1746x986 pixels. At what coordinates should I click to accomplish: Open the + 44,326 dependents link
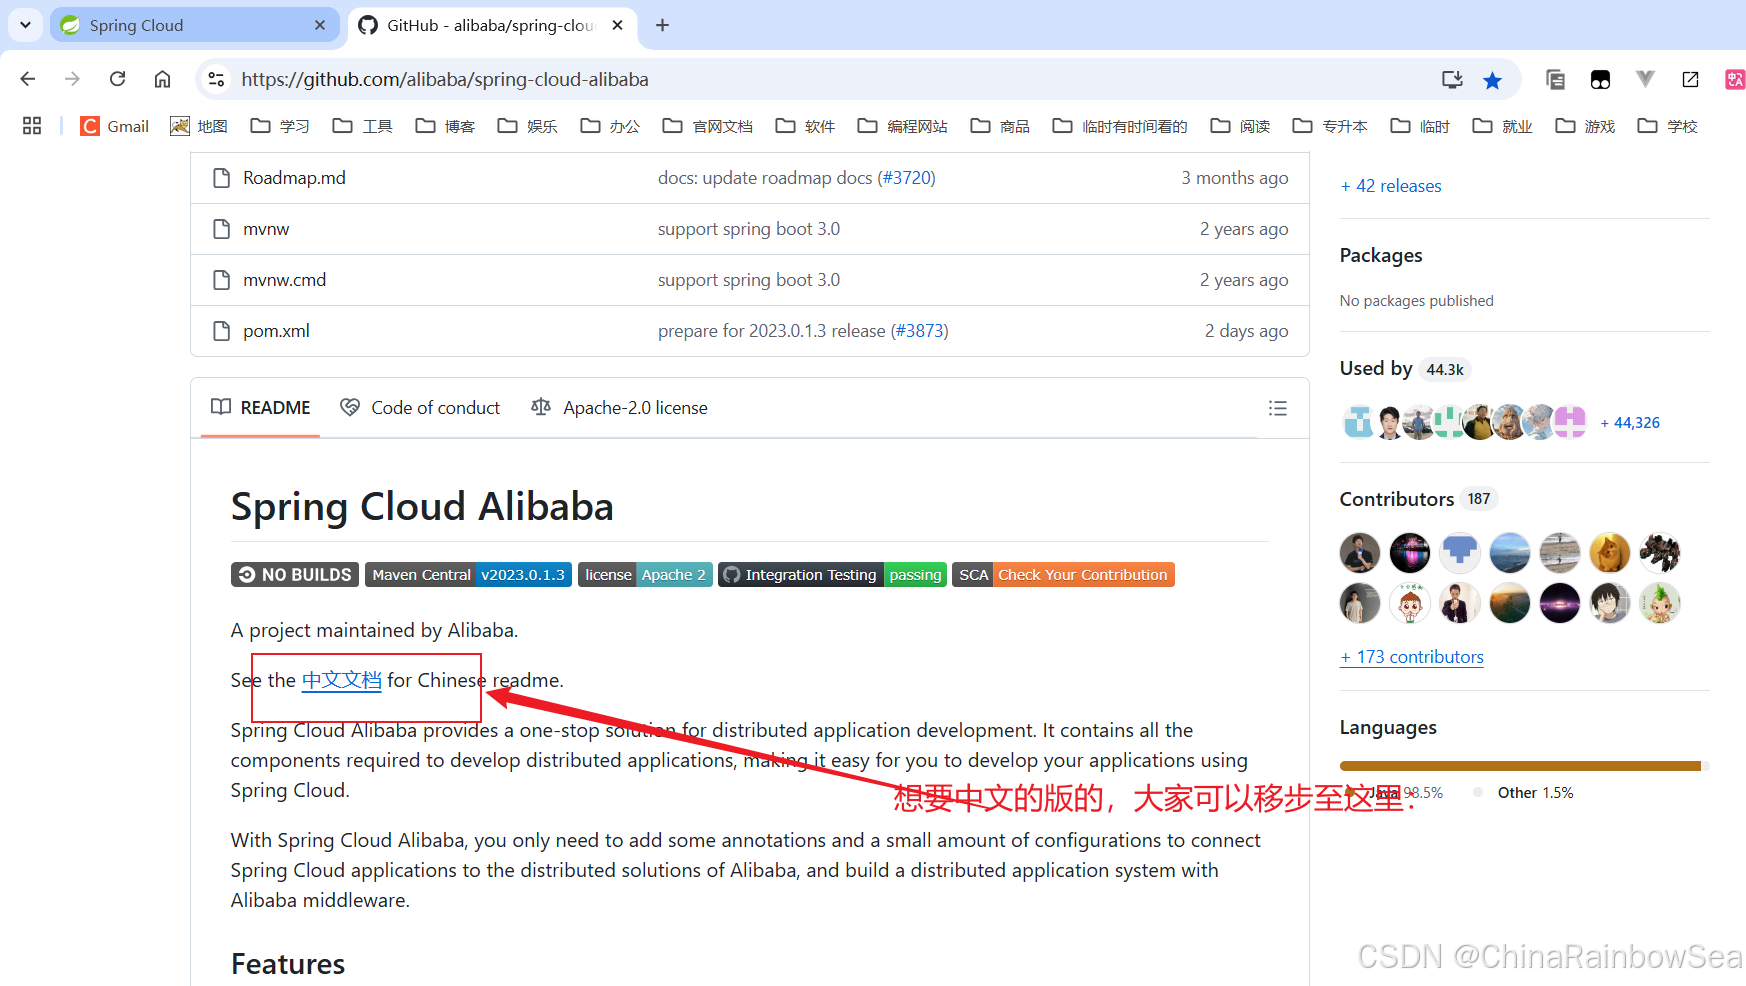(1630, 423)
